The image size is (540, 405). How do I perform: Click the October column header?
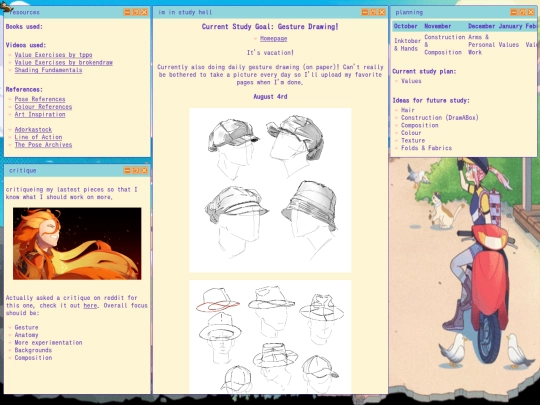tap(405, 26)
